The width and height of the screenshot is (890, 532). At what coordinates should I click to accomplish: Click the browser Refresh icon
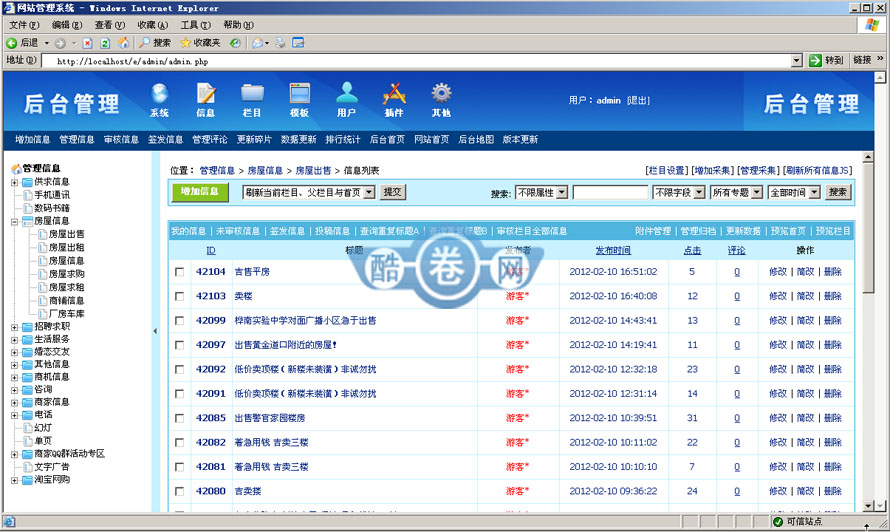tap(105, 43)
